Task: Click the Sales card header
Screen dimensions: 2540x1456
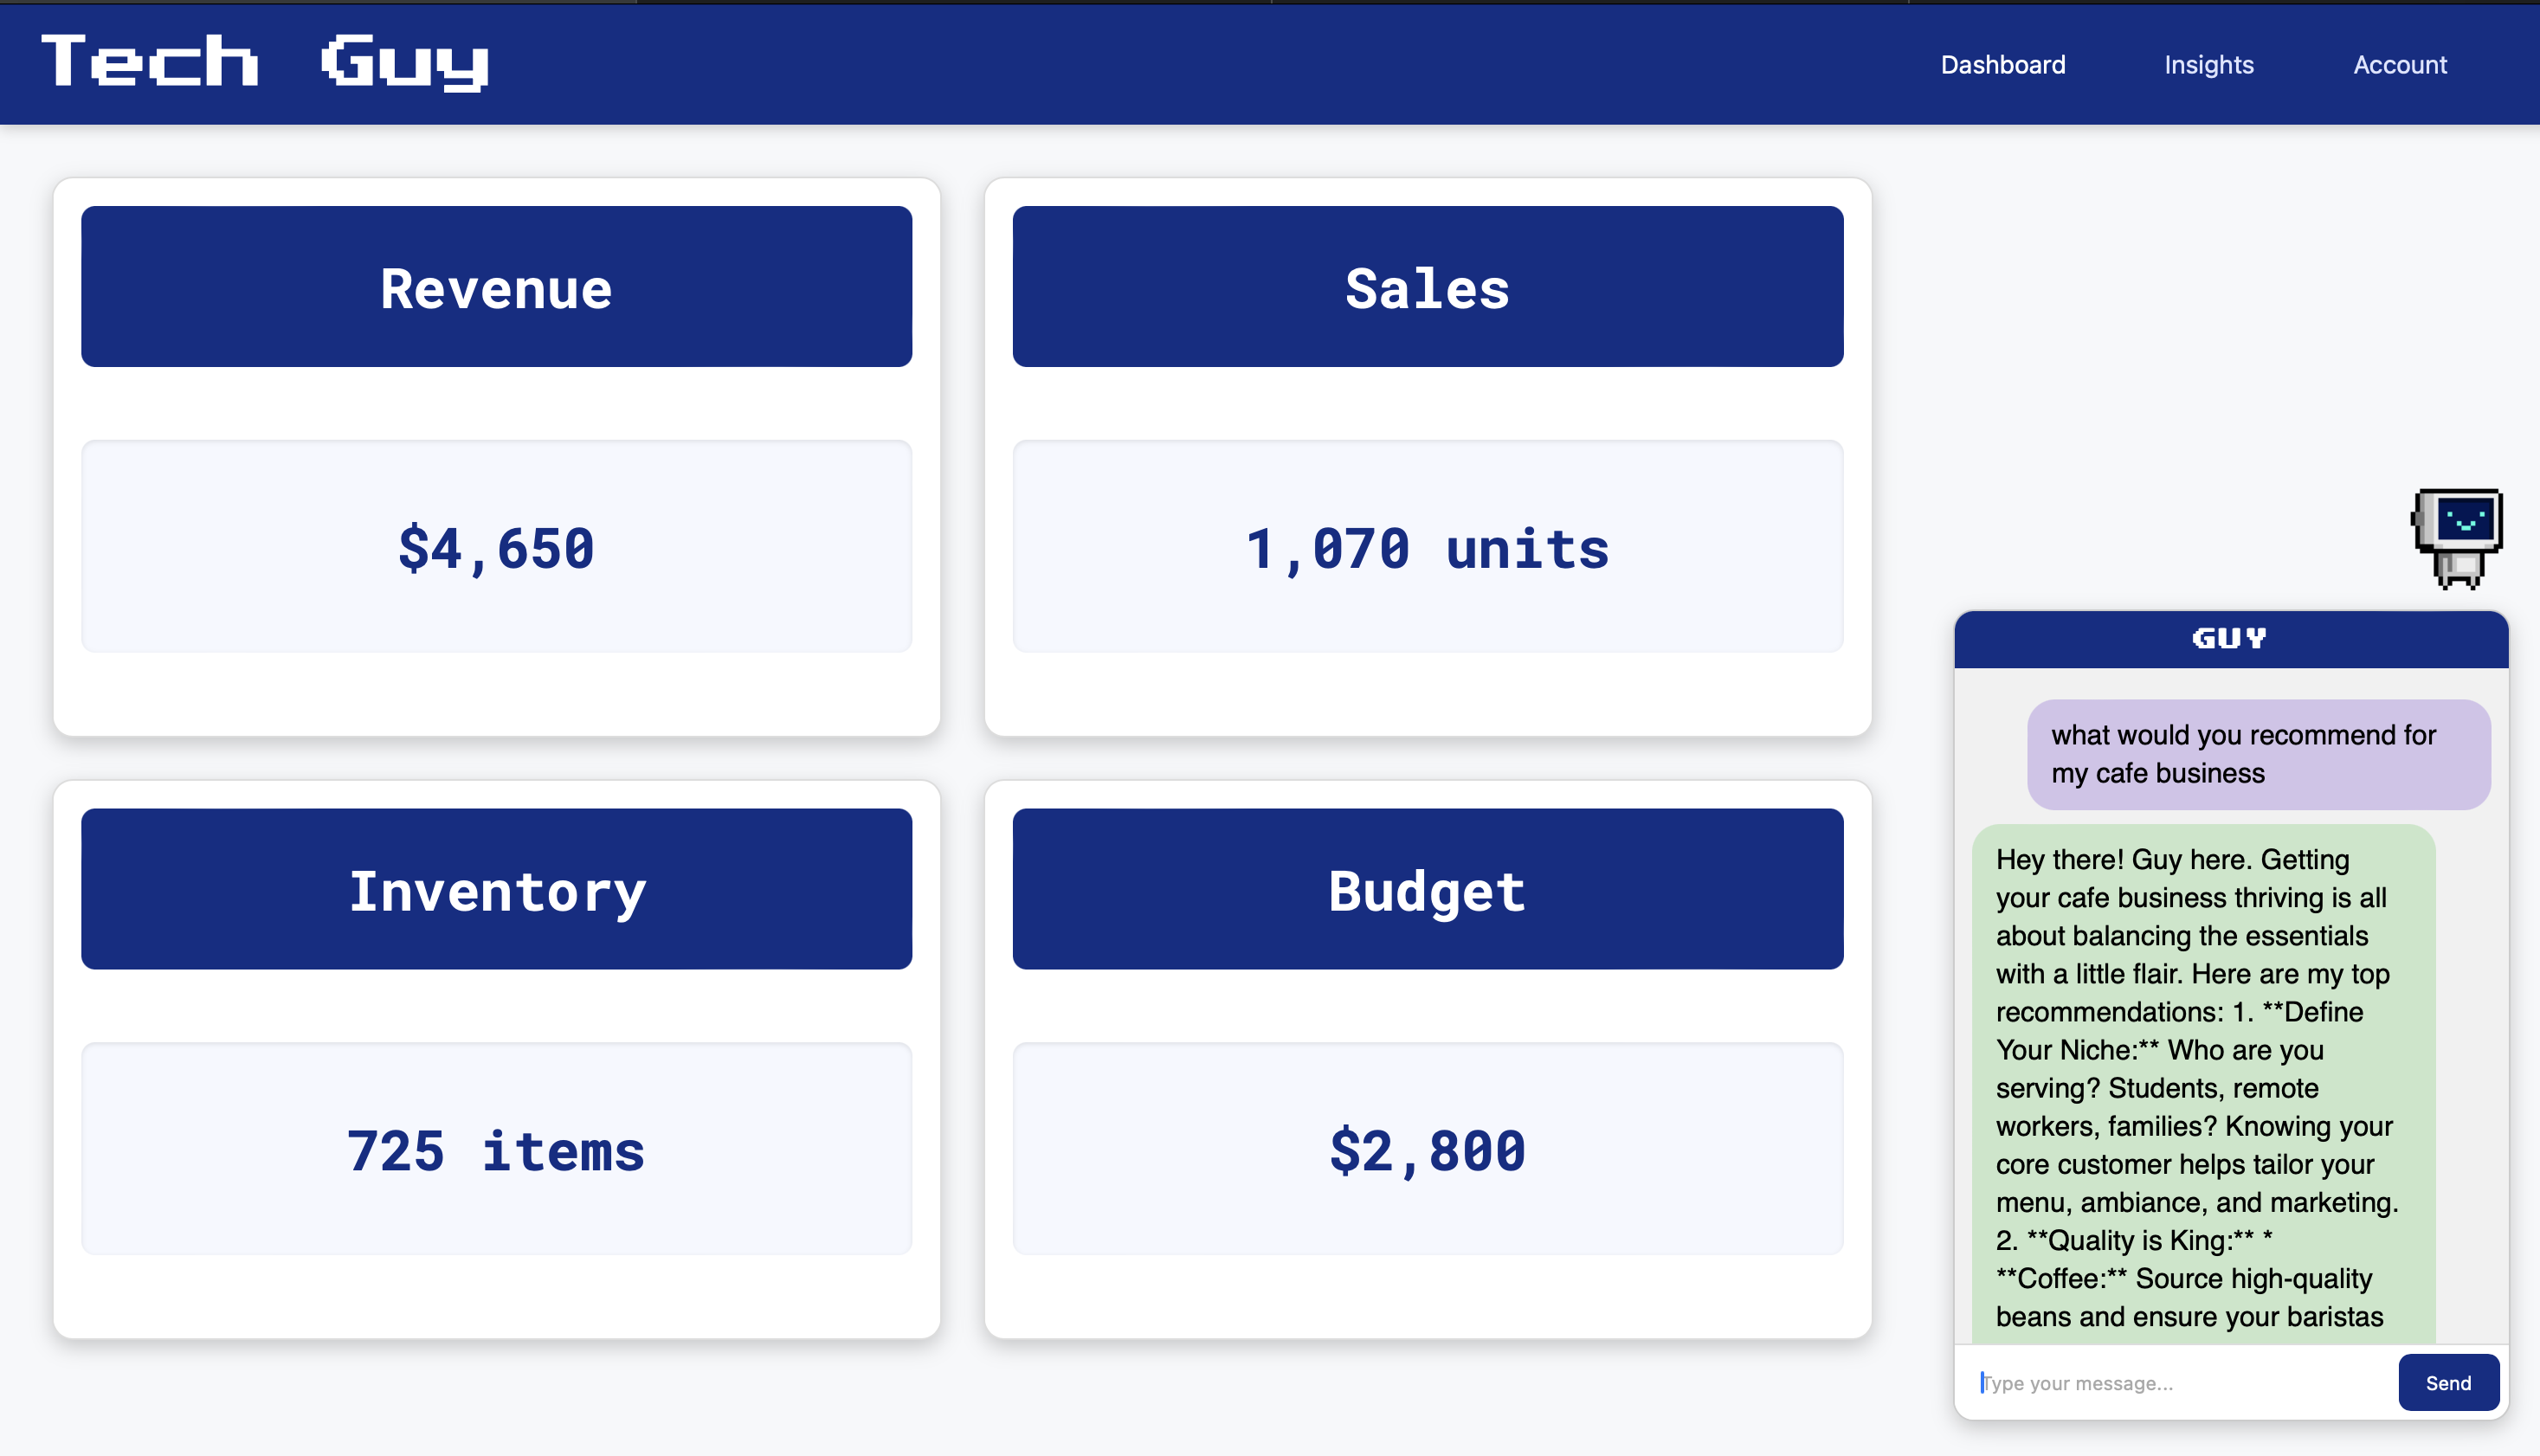Action: [1427, 287]
